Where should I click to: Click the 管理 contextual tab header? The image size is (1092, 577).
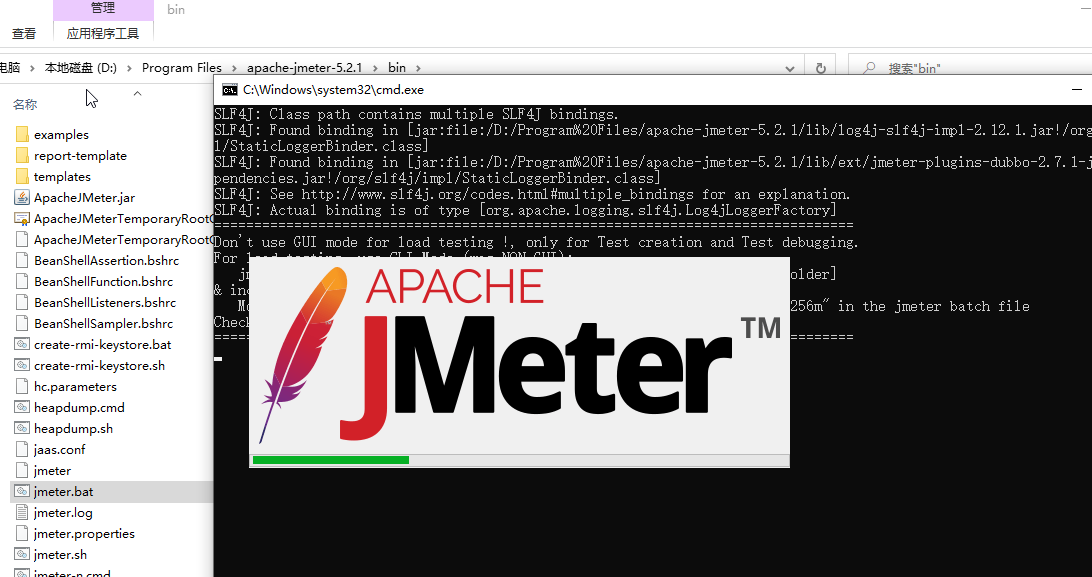click(x=103, y=8)
